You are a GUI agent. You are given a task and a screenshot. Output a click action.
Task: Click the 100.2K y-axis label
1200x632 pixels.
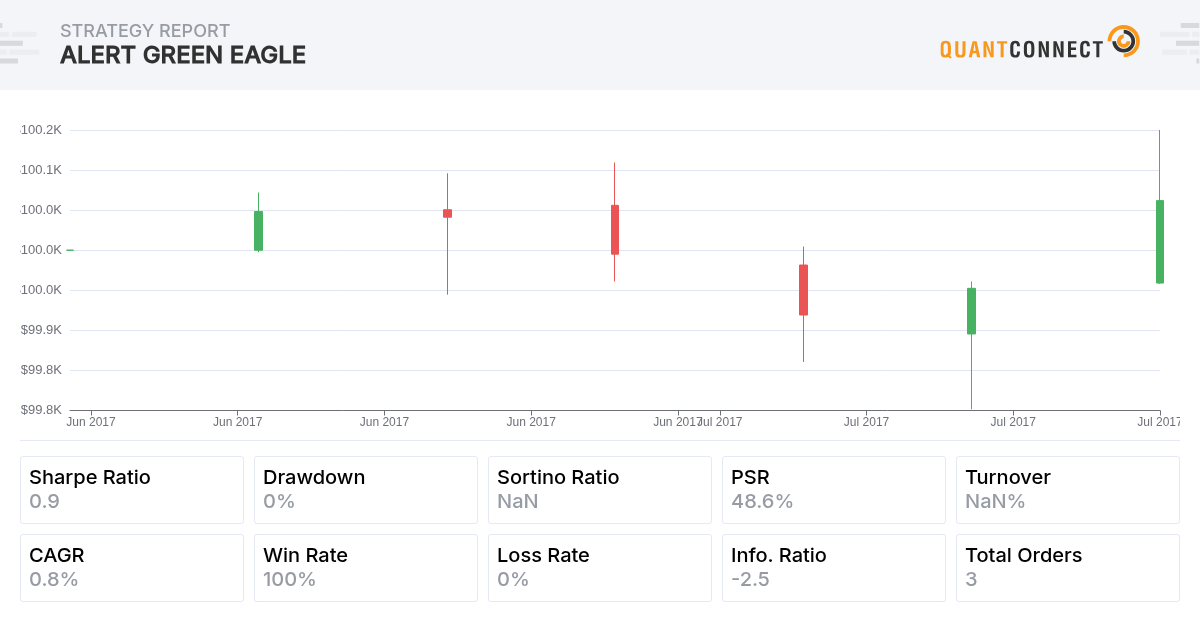[41, 130]
